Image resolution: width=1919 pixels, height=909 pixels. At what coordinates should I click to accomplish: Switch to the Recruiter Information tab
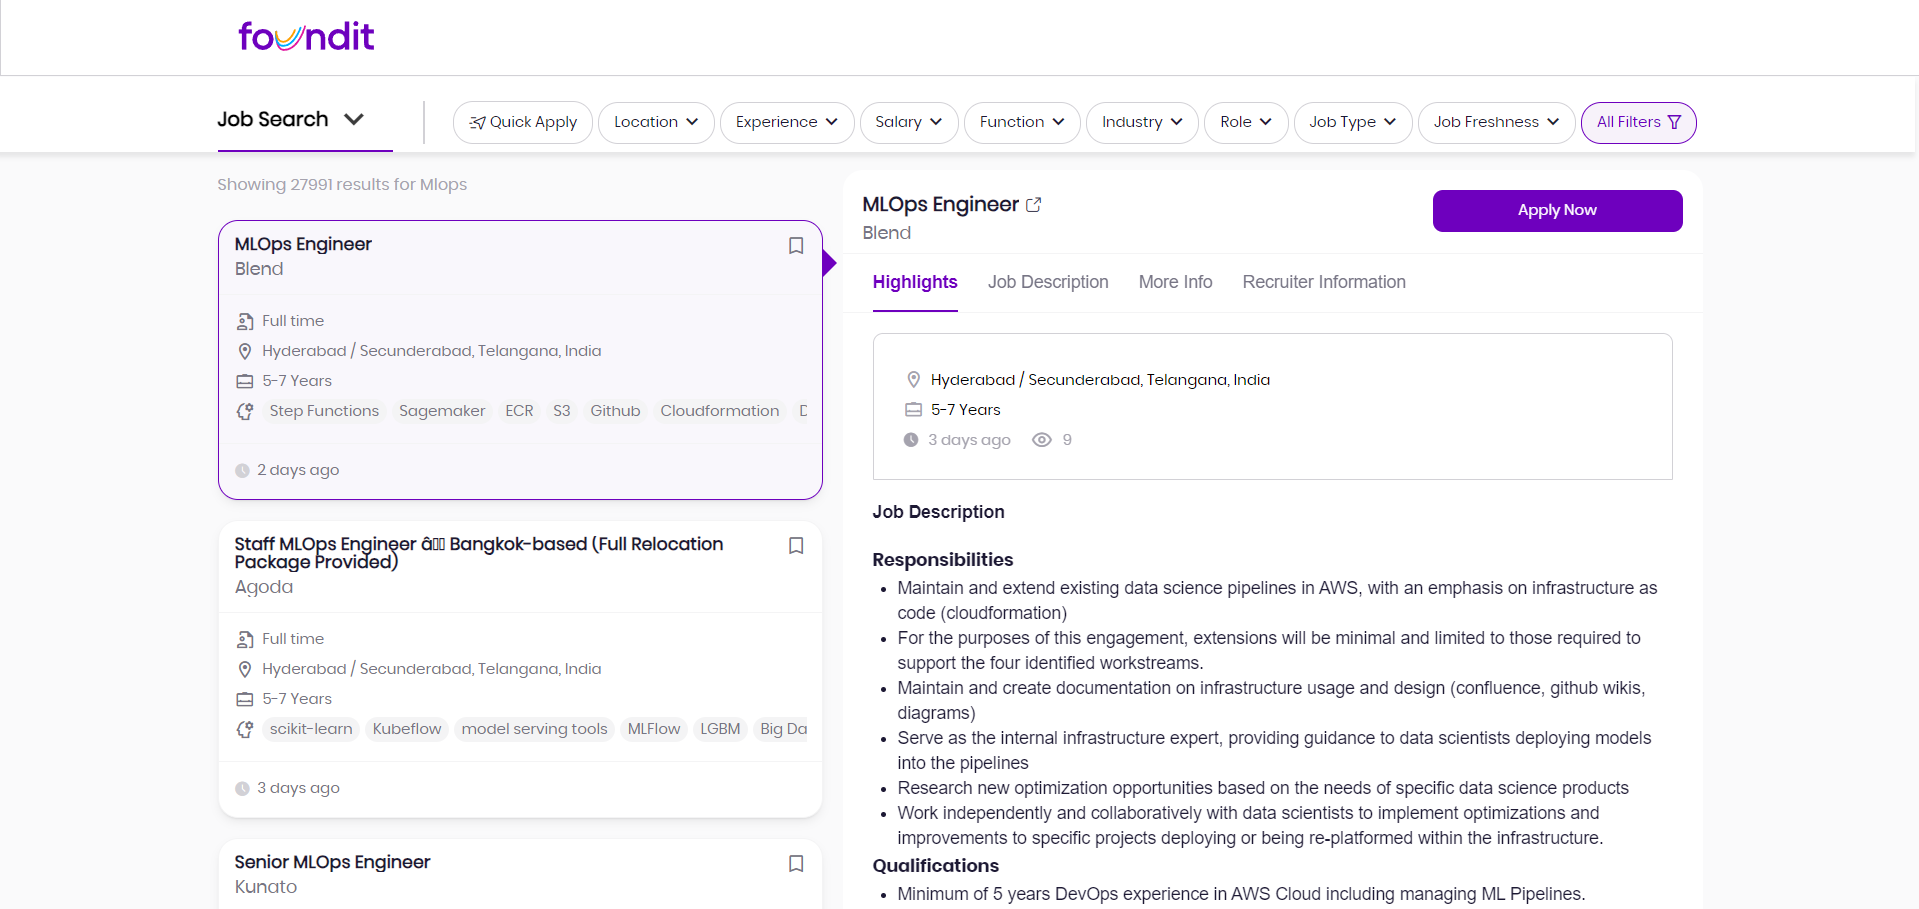1324,283
